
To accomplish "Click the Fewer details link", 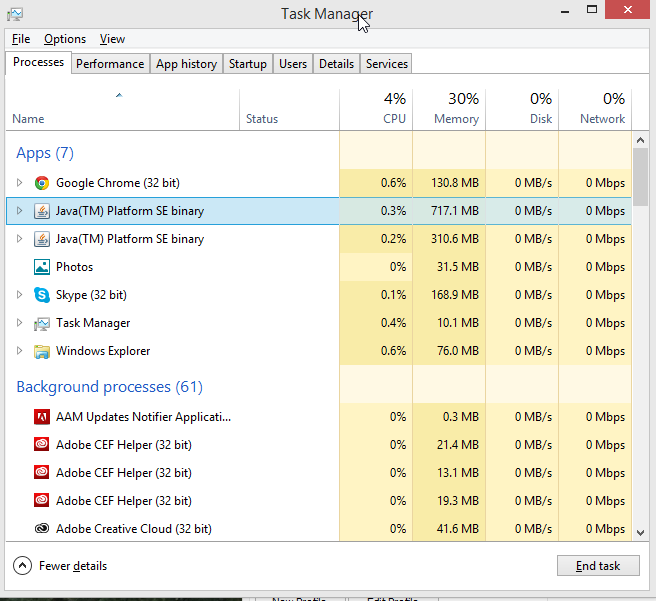I will [x=73, y=566].
